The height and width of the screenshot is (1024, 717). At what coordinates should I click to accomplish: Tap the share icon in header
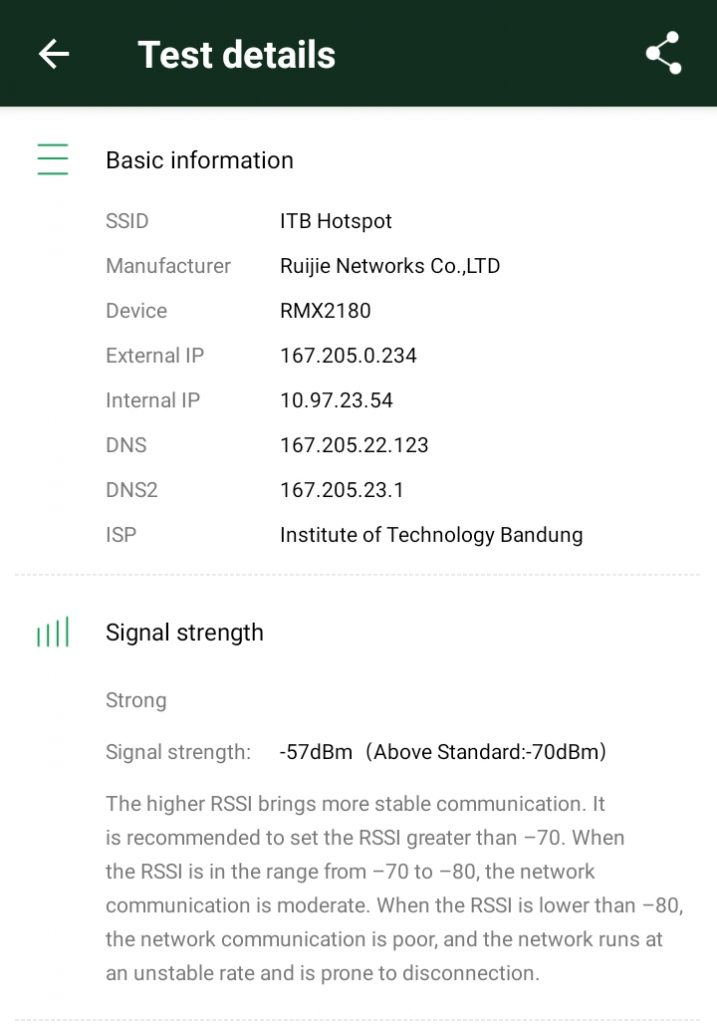[x=663, y=54]
